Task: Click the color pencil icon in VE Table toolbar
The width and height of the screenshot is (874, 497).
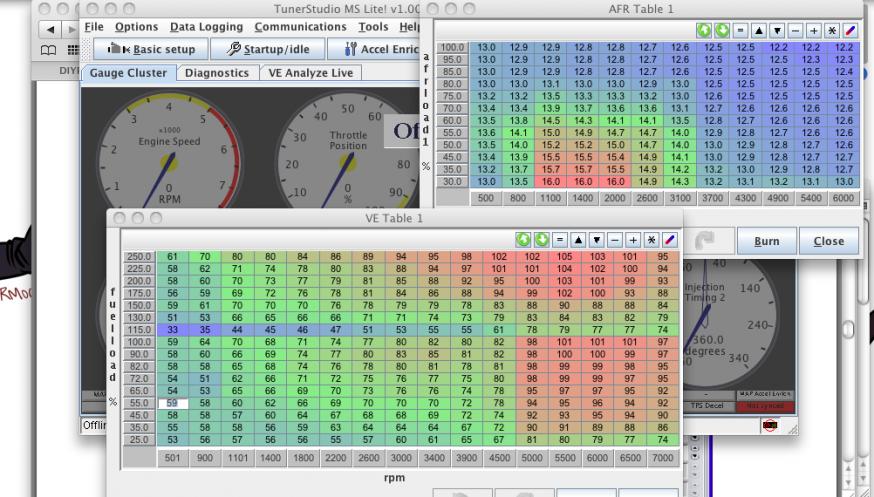Action: pos(668,240)
